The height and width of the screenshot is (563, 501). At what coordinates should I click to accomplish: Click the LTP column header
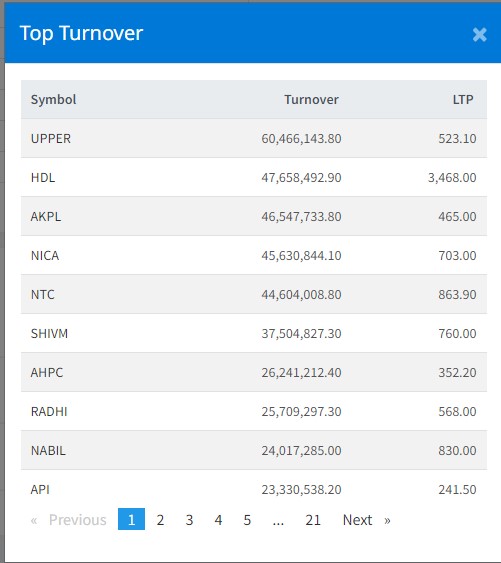click(463, 99)
